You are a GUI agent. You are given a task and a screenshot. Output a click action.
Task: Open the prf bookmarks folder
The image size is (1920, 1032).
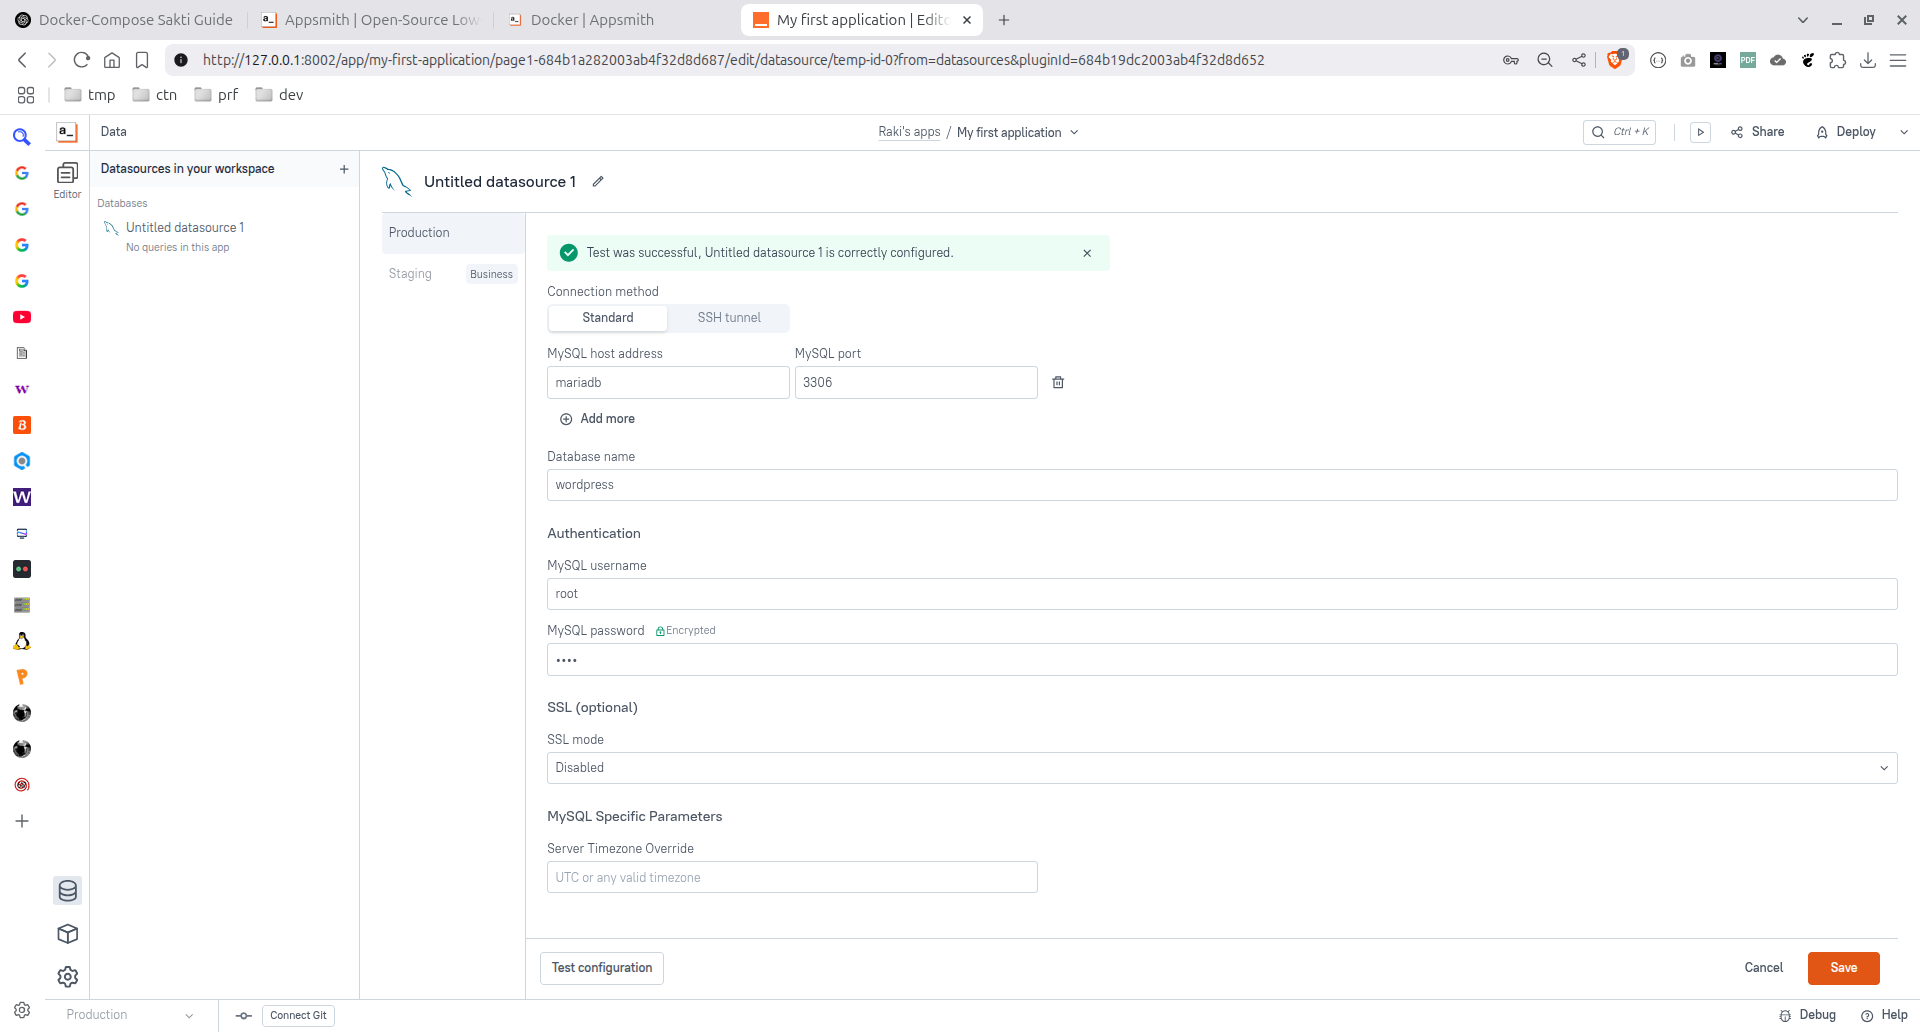point(216,95)
